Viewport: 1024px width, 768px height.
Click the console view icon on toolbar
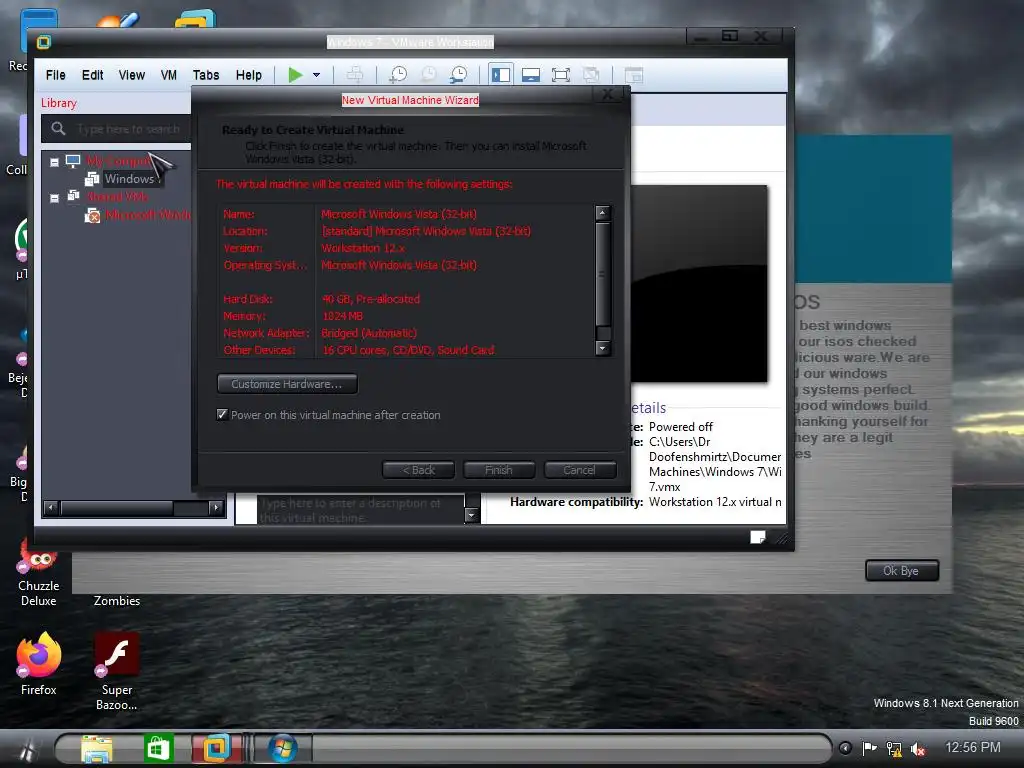(633, 75)
